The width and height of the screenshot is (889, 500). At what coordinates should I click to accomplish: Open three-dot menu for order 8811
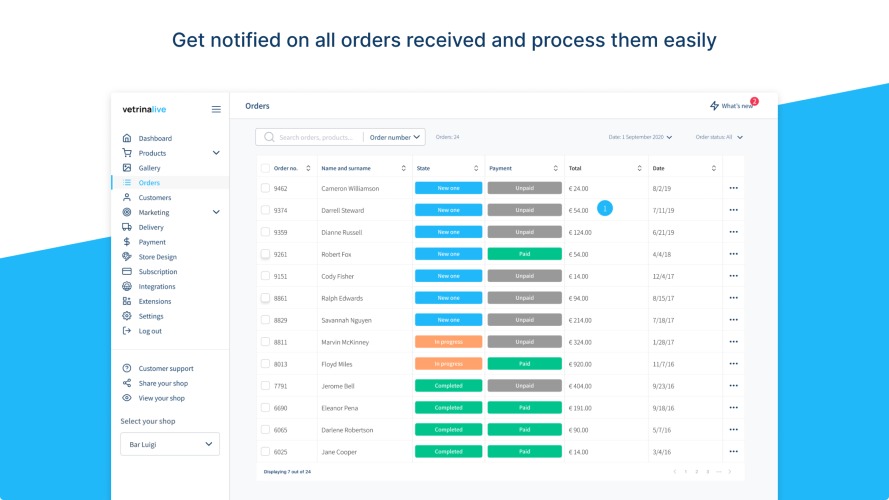click(734, 342)
